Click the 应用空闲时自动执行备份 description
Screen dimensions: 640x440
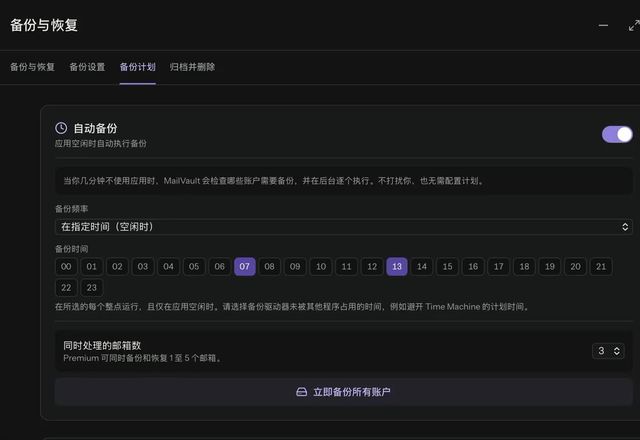tap(101, 144)
